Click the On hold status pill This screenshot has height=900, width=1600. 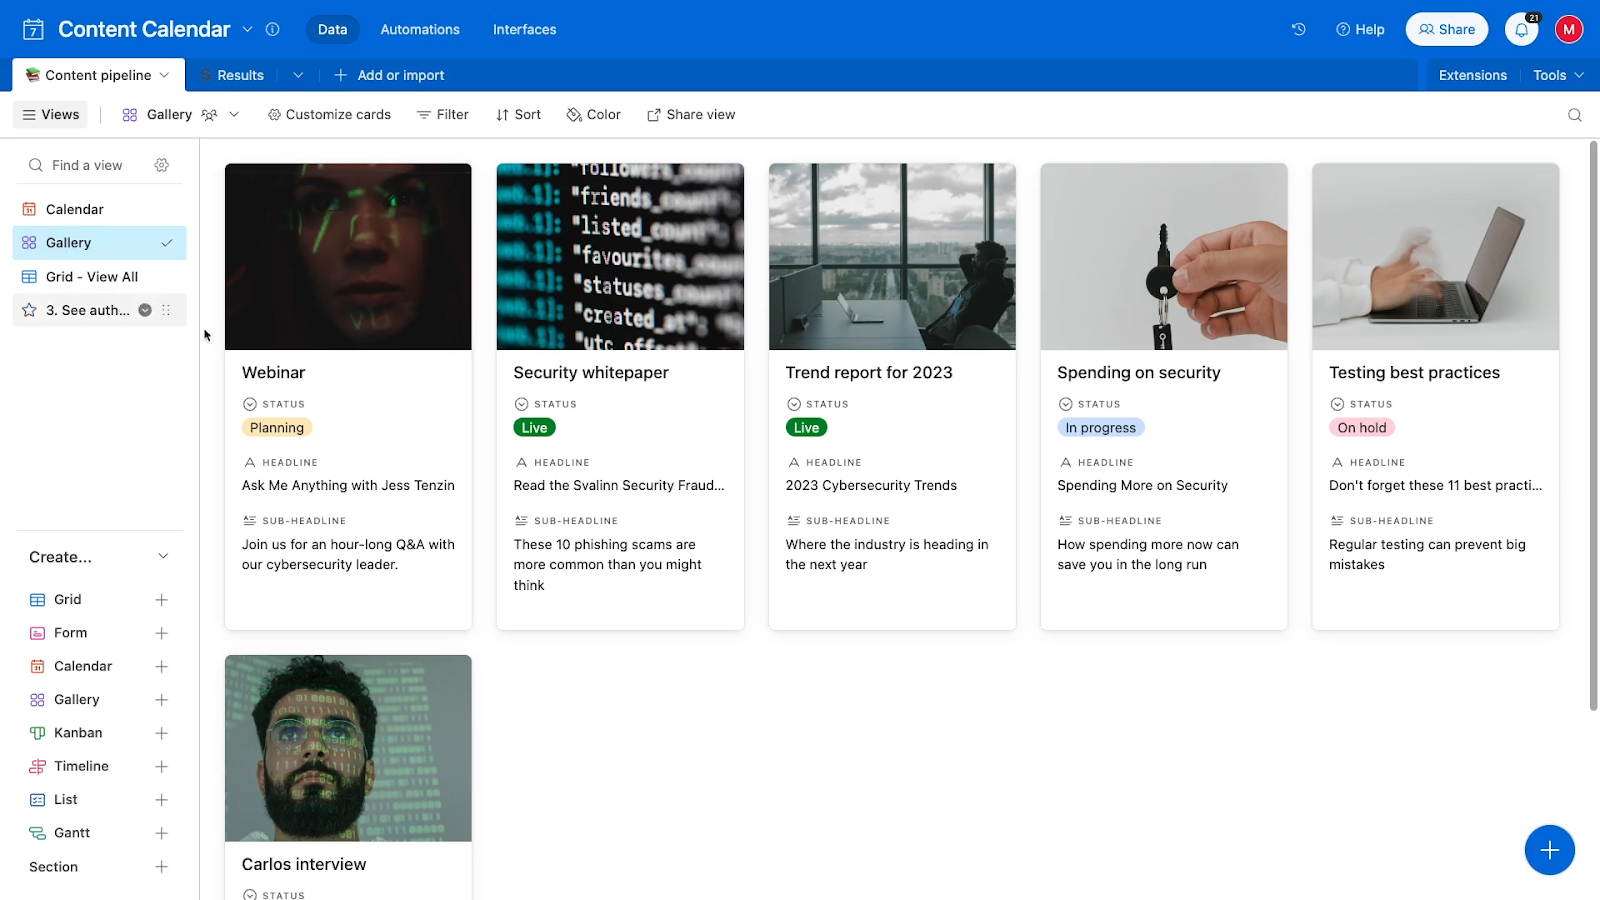tap(1362, 428)
